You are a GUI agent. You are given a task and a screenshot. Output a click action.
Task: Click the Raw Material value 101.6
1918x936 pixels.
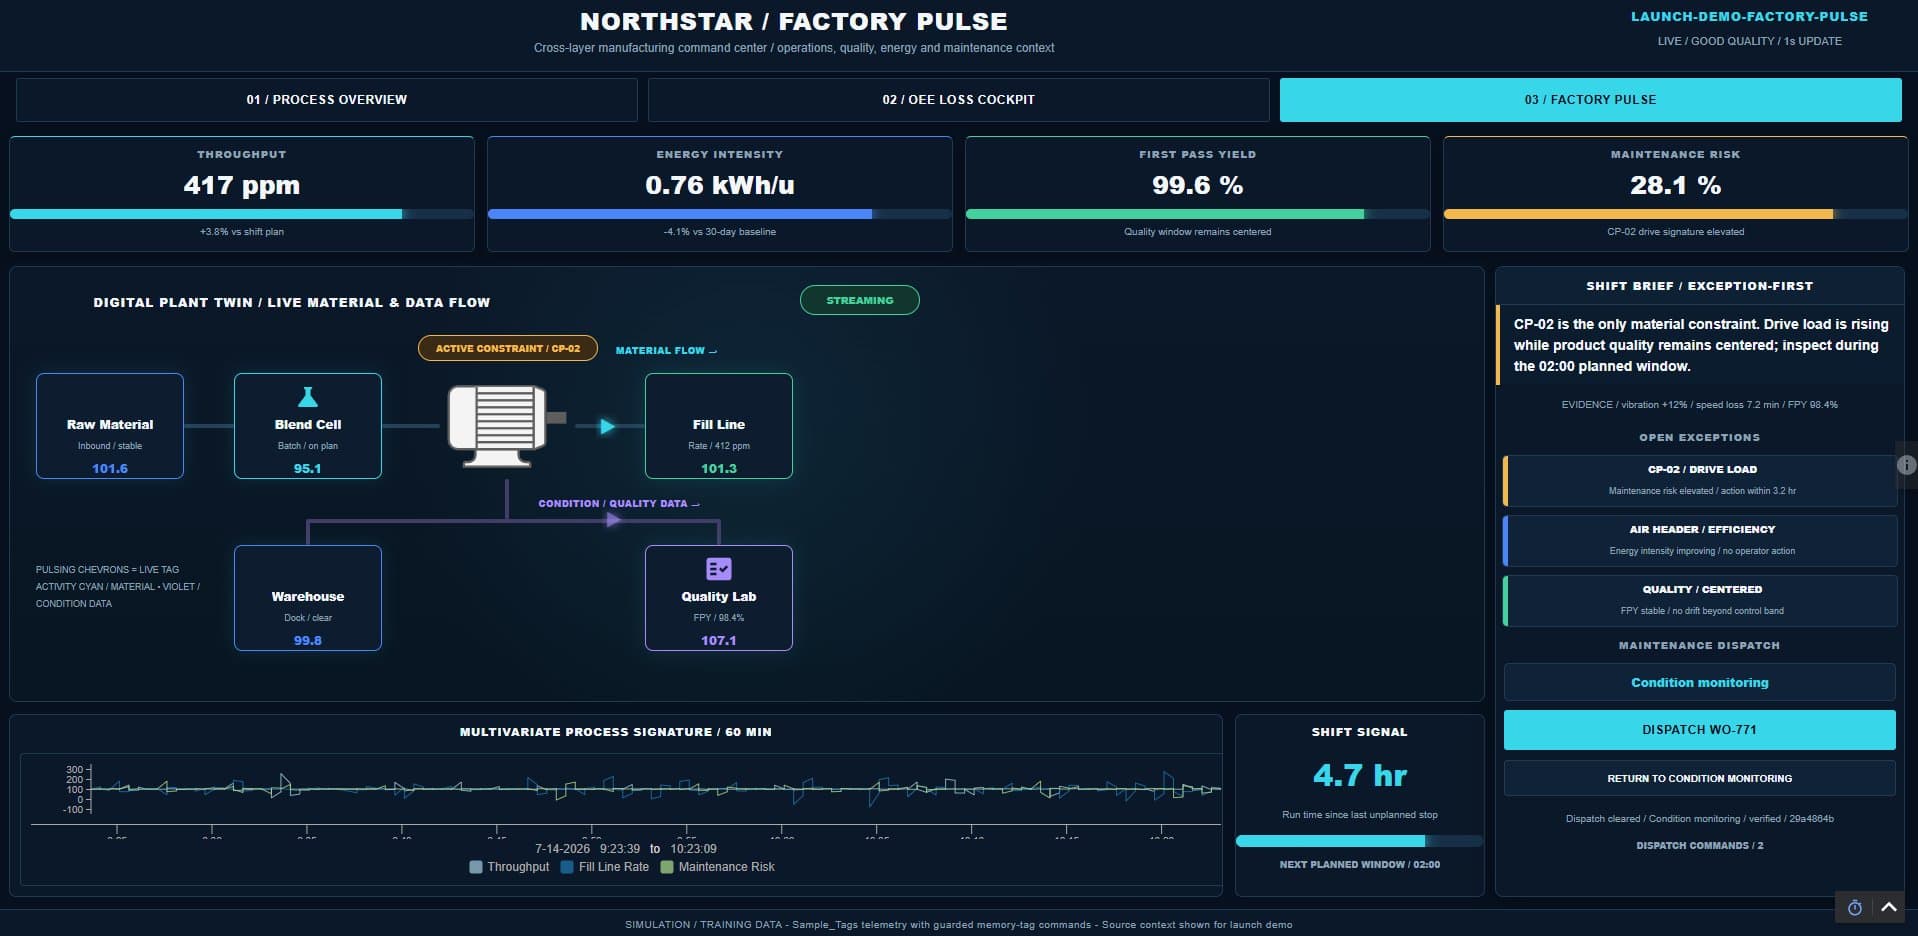[110, 468]
